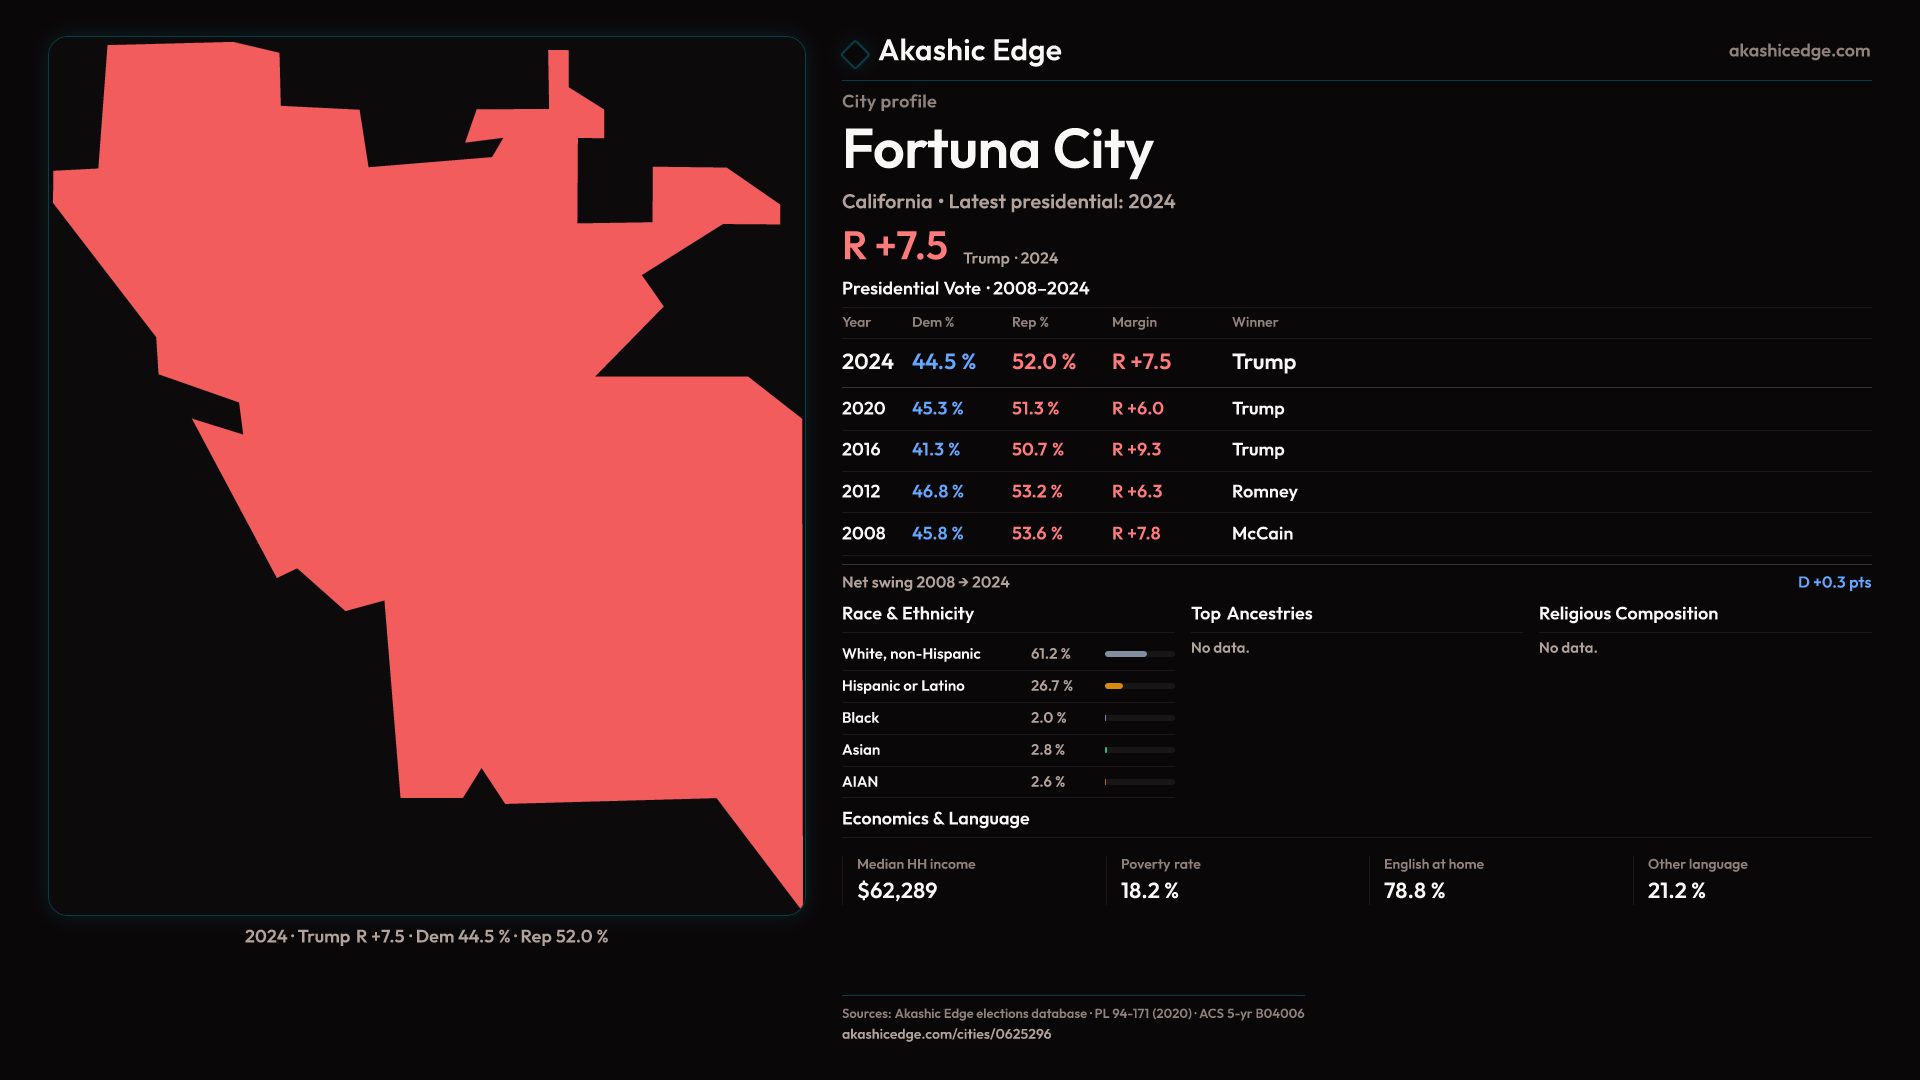The width and height of the screenshot is (1920, 1080).
Task: Open the akashicedge.com link in header
Action: [x=1798, y=51]
